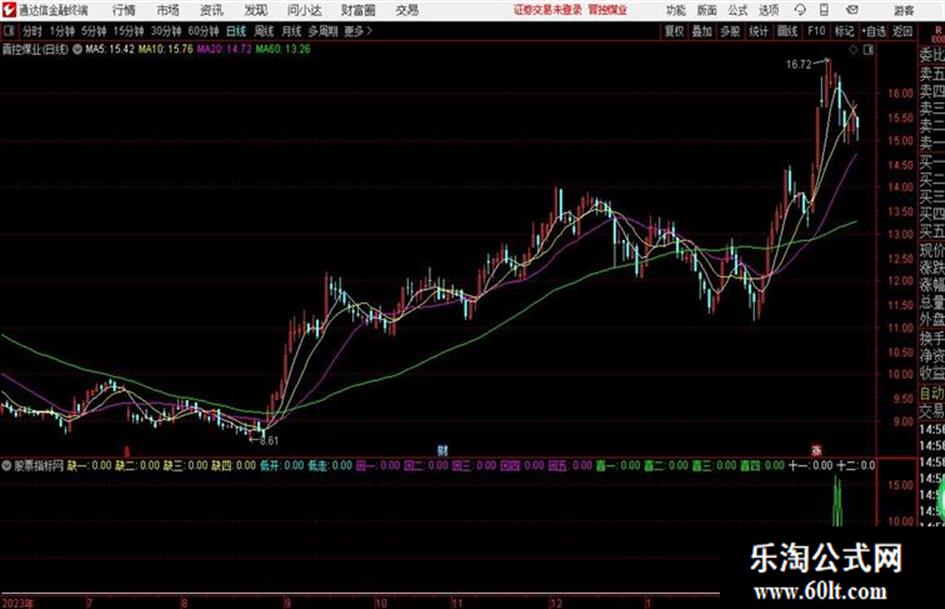Open the 资讯 menu
The image size is (945, 609).
coord(212,10)
